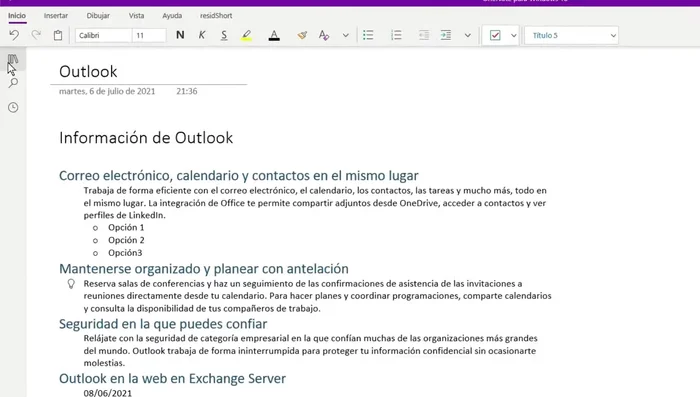
Task: Undo the last action
Action: pyautogui.click(x=14, y=35)
